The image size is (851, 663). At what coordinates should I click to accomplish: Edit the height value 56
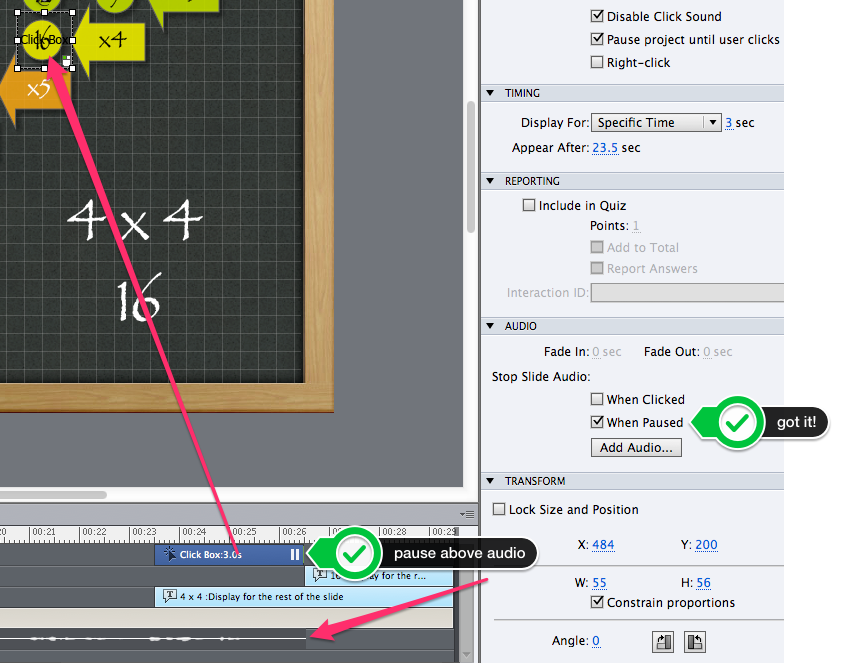pyautogui.click(x=703, y=583)
